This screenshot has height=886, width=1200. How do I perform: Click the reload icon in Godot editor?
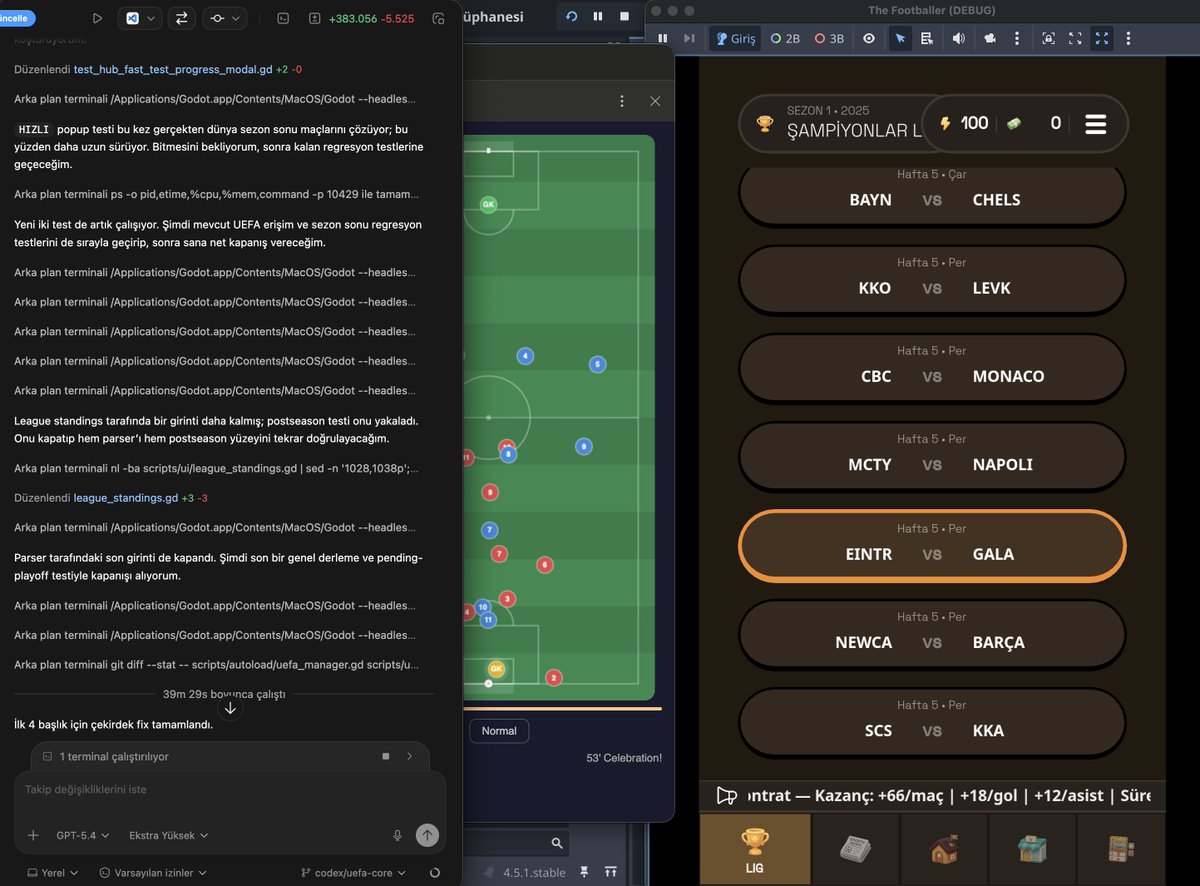tap(571, 16)
